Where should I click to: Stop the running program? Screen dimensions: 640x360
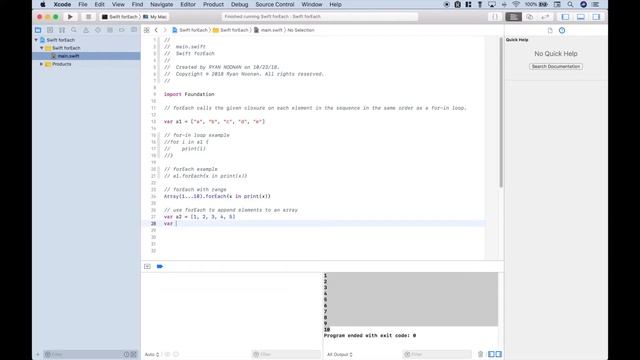click(x=88, y=17)
